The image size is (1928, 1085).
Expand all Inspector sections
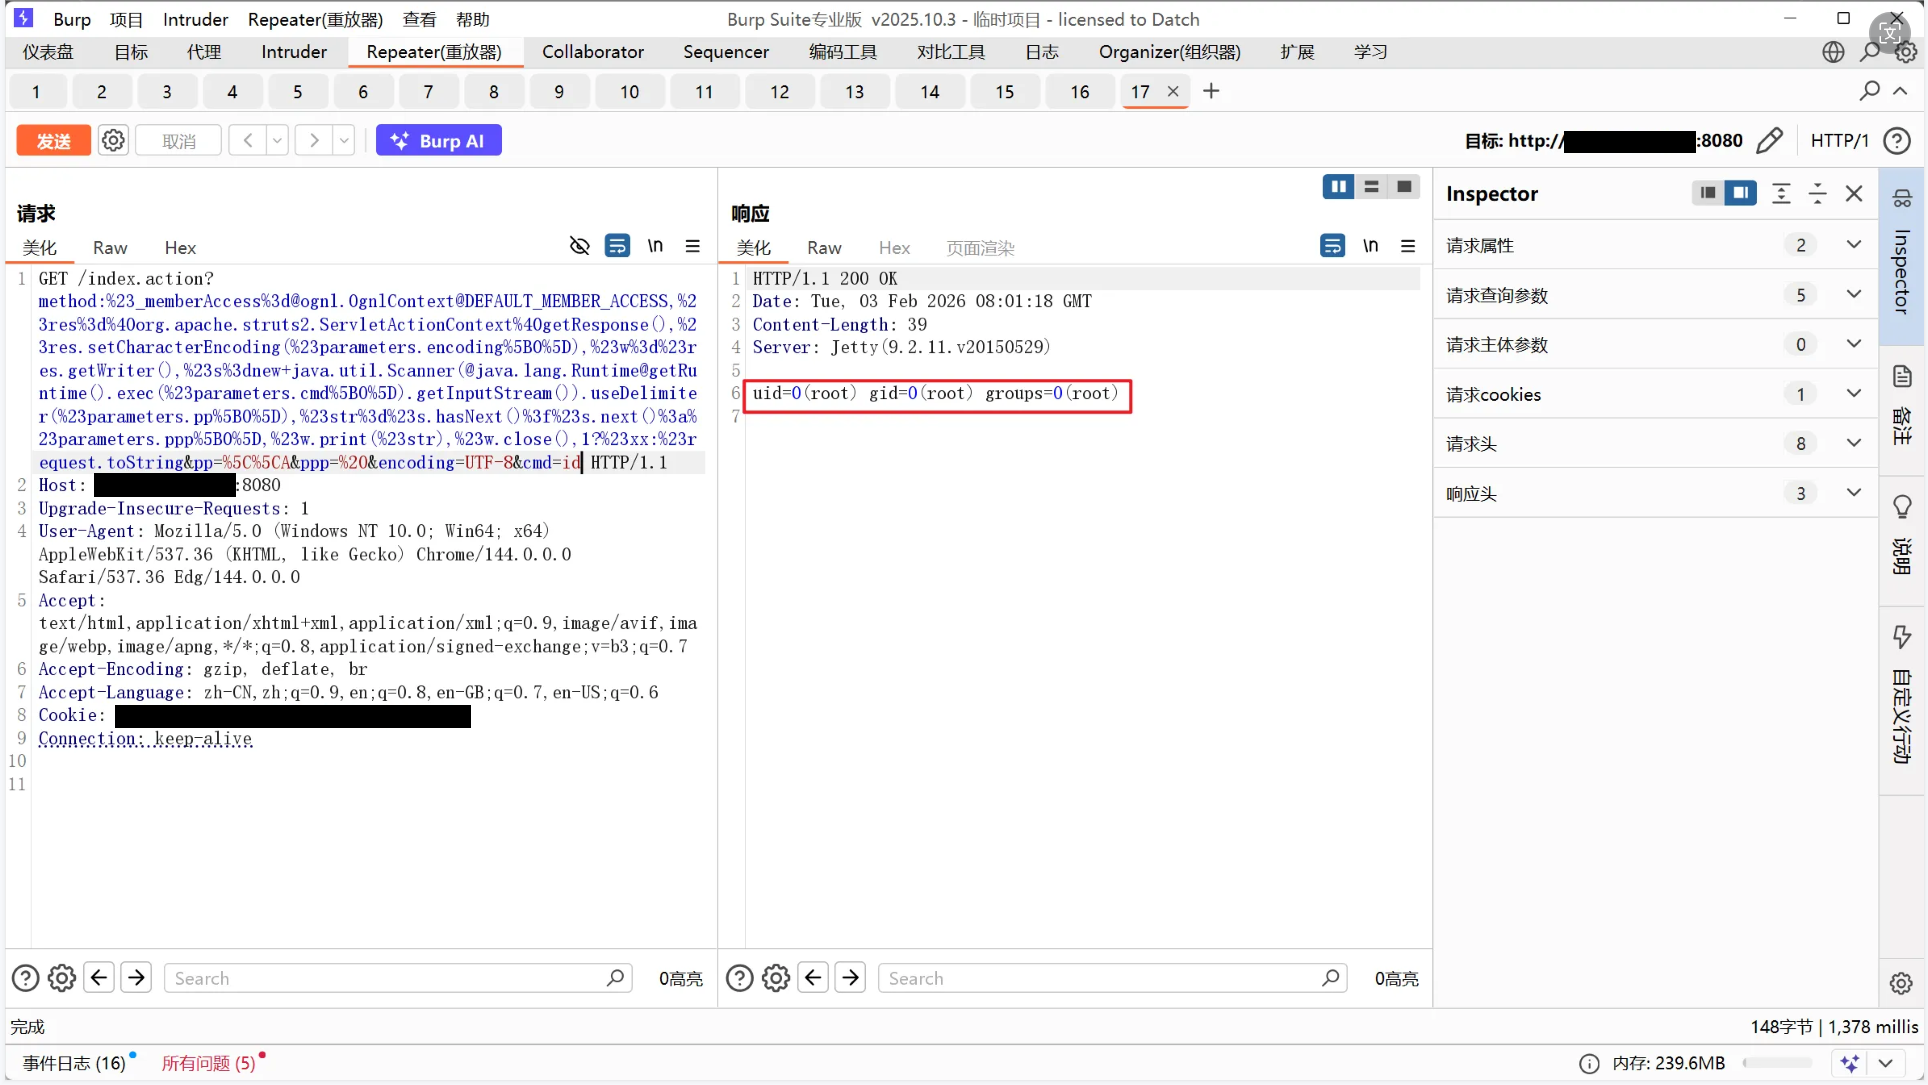pos(1781,193)
